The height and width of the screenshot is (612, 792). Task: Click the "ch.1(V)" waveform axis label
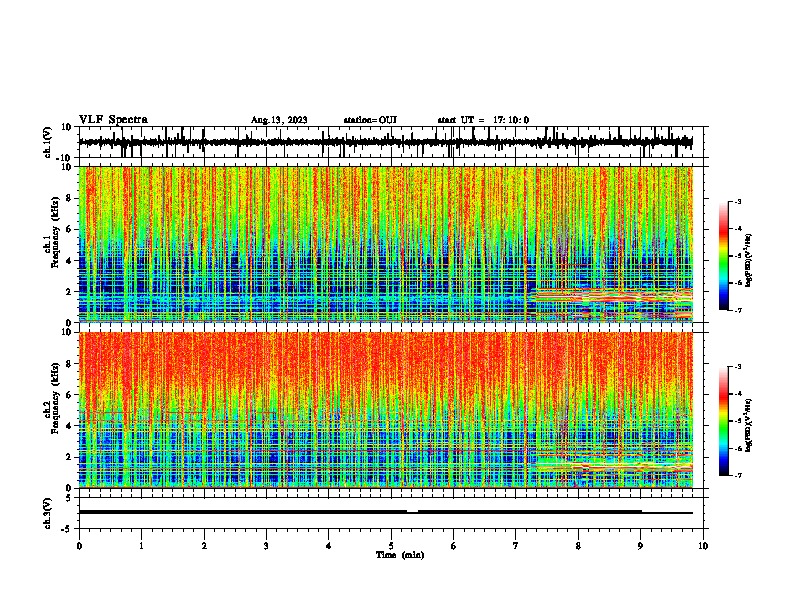[x=48, y=142]
